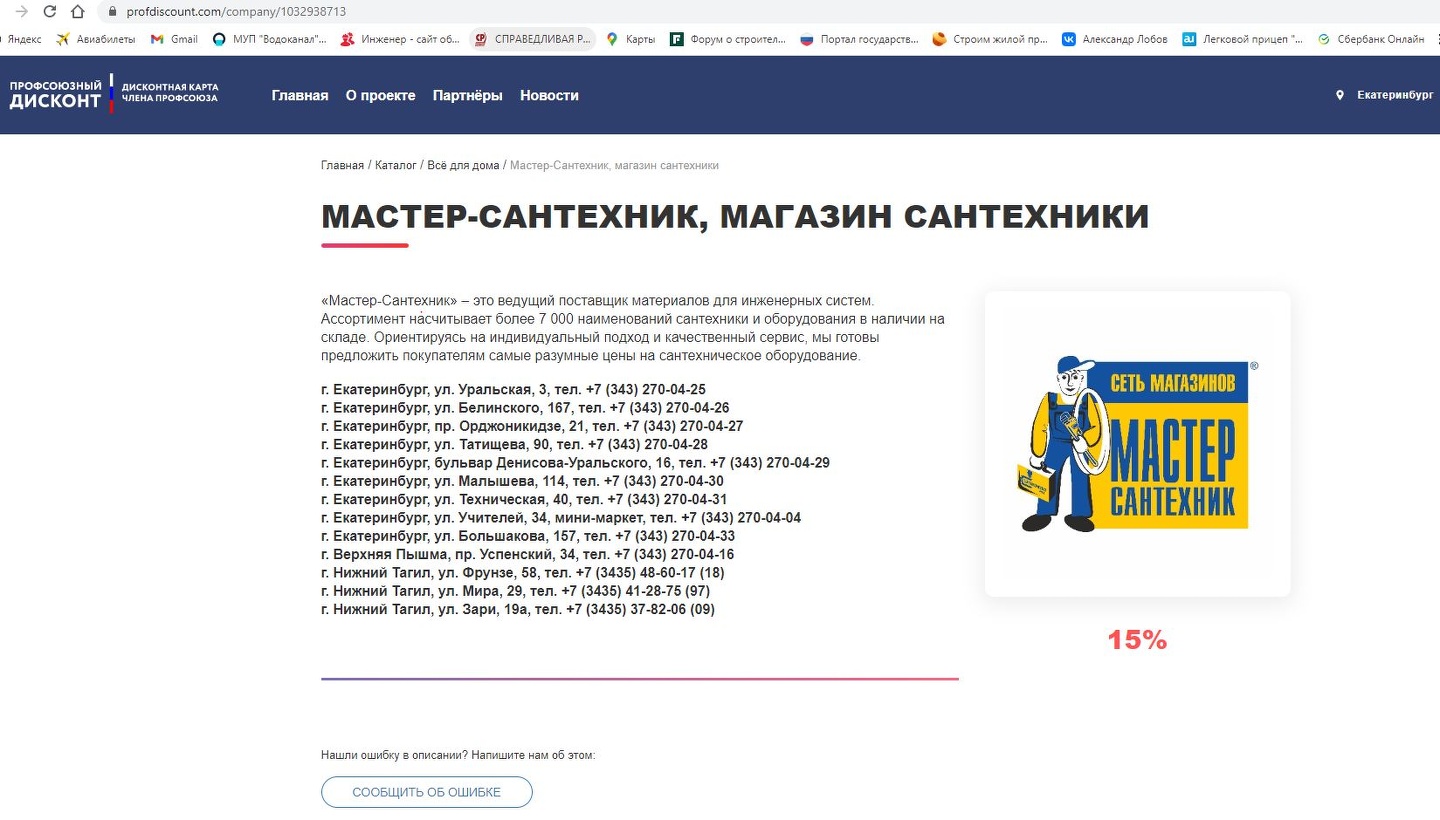Click the page heading МАСТЕР-САНТЕХНИК, МАГАЗИН САНТЕХНИКИ
Screen dimensions: 1440x820
(735, 217)
